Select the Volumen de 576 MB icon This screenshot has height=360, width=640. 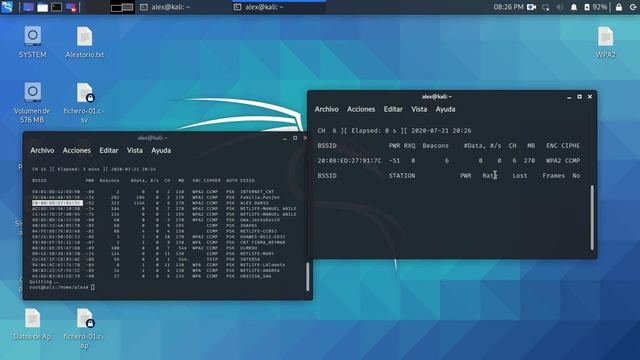point(32,103)
